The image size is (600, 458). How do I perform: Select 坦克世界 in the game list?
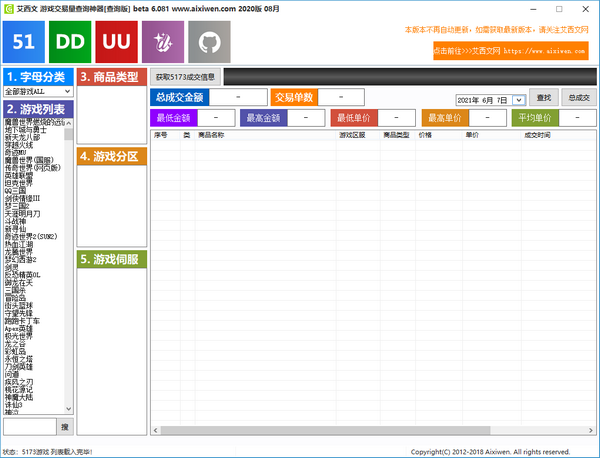[x=20, y=183]
